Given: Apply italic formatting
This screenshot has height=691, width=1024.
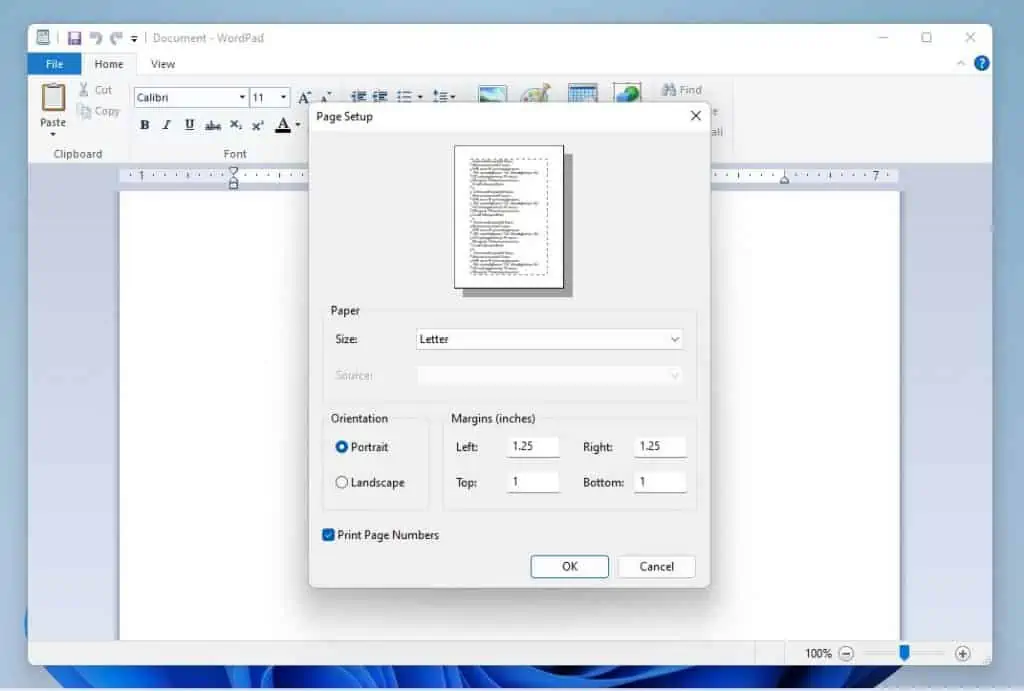Looking at the screenshot, I should point(166,124).
